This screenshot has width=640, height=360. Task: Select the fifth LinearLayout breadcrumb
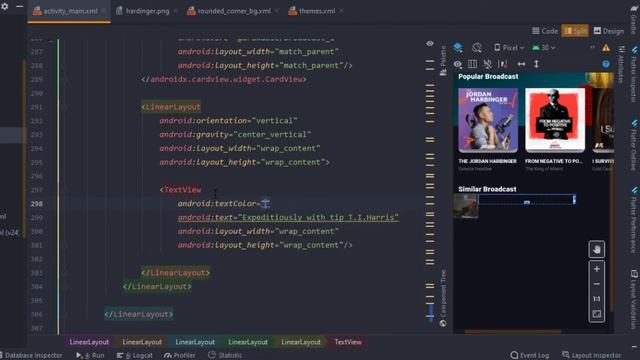(x=301, y=342)
